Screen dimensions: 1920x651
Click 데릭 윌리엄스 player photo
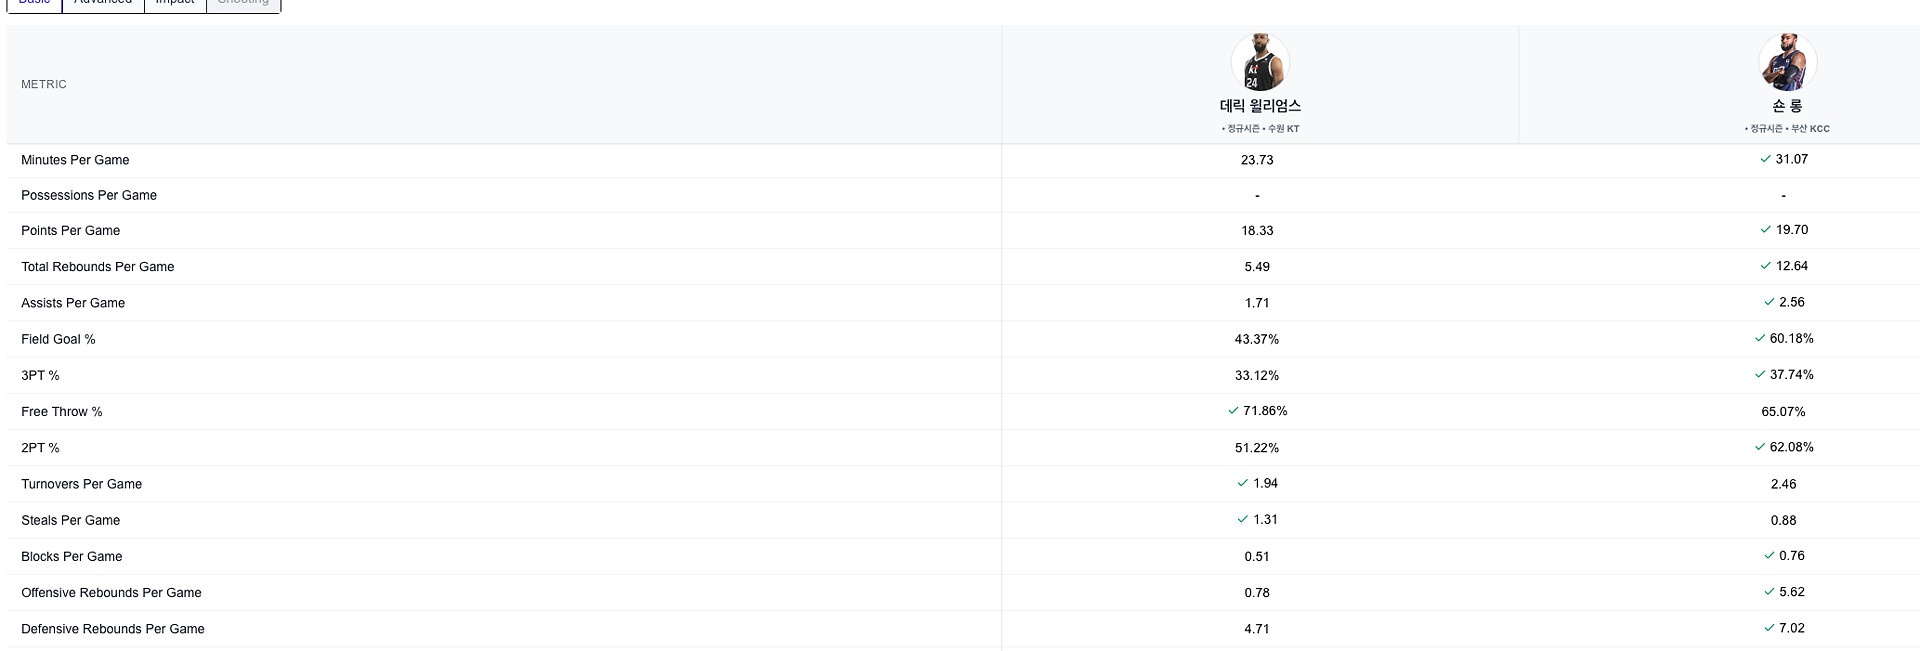(x=1260, y=62)
